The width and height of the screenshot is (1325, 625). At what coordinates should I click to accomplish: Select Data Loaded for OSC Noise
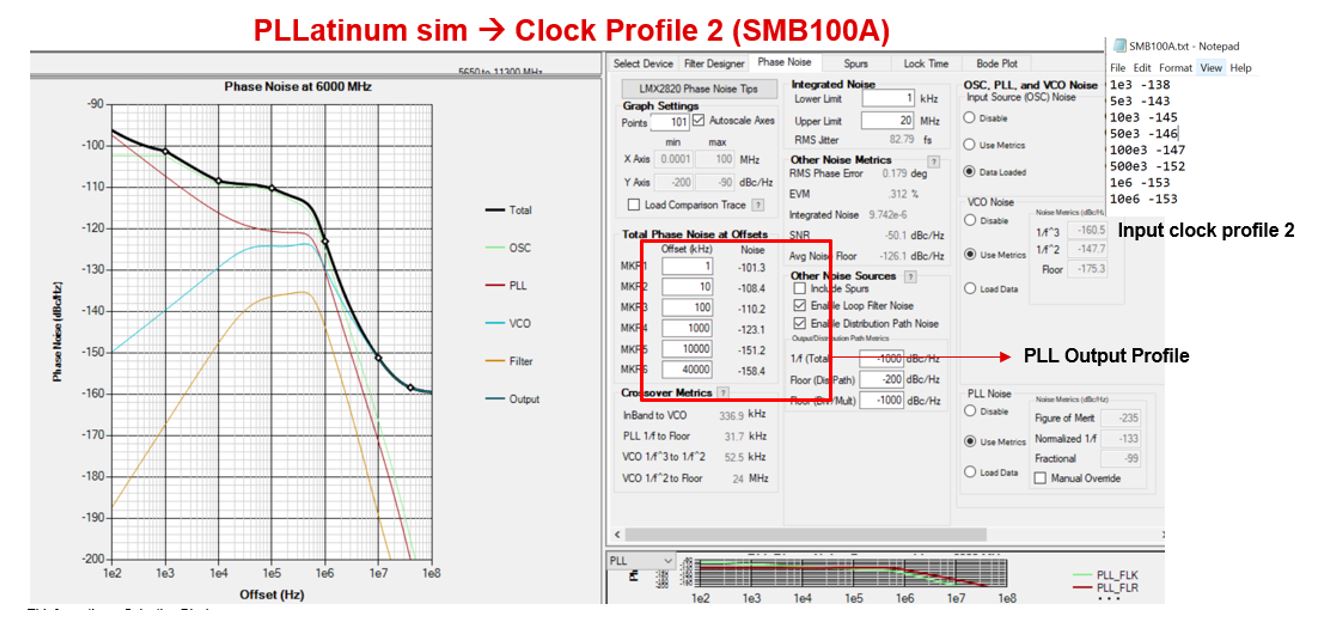(x=970, y=171)
